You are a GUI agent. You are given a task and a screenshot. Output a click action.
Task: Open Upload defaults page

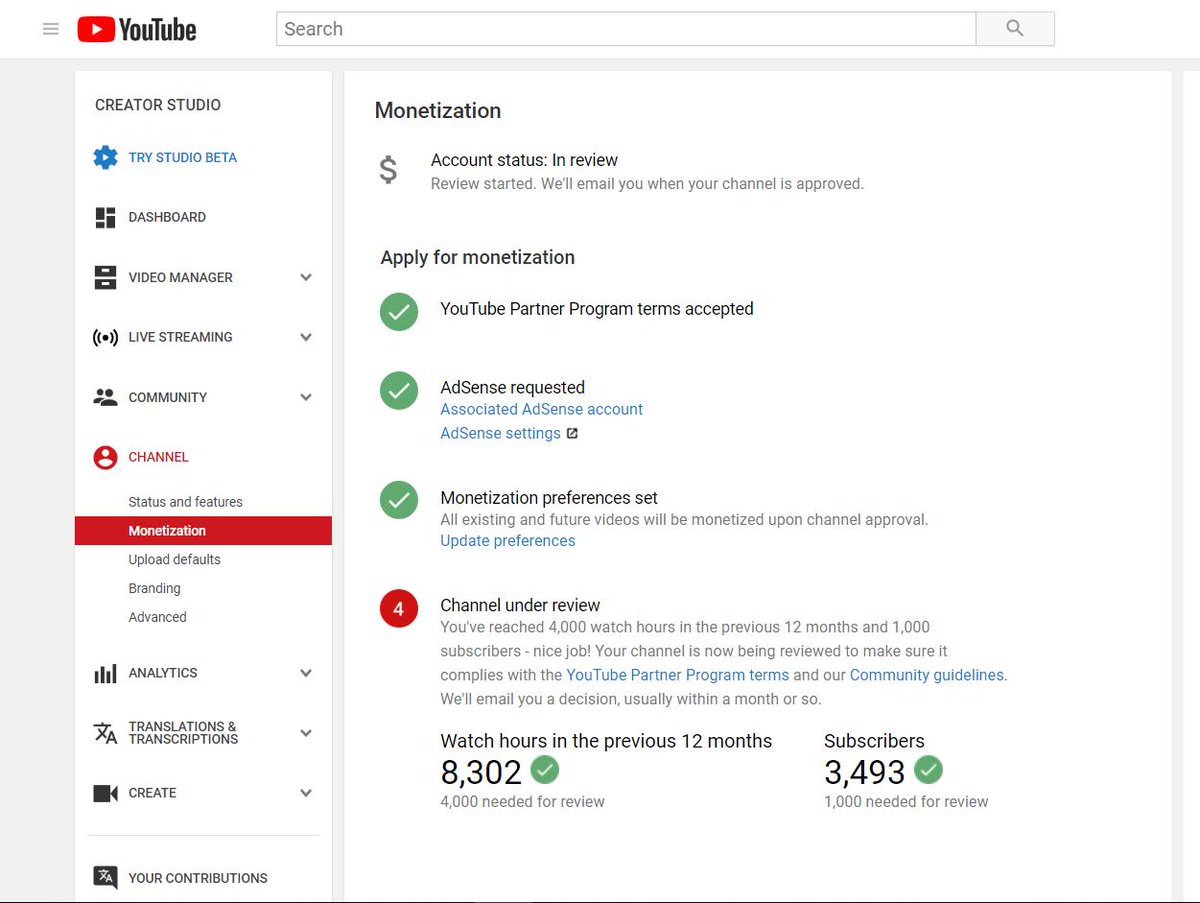click(x=174, y=560)
